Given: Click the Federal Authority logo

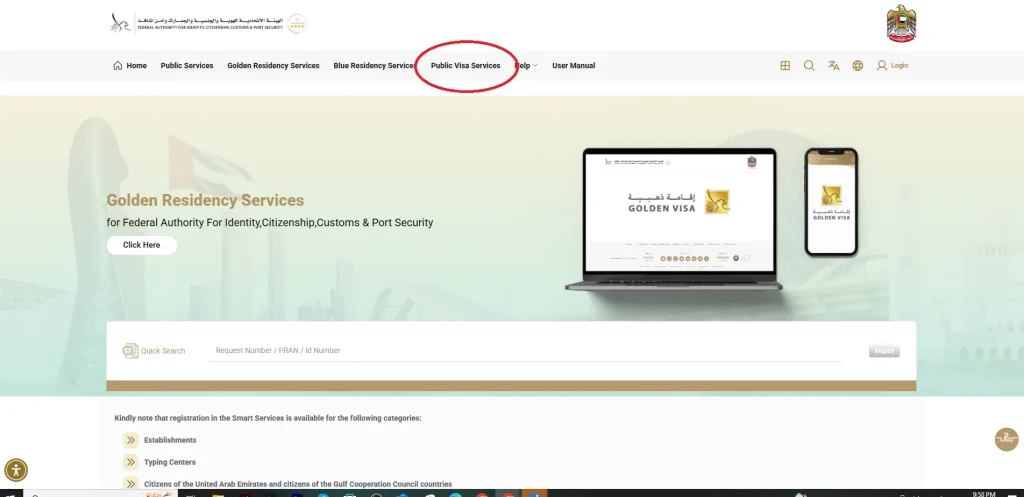Looking at the screenshot, I should pos(197,23).
